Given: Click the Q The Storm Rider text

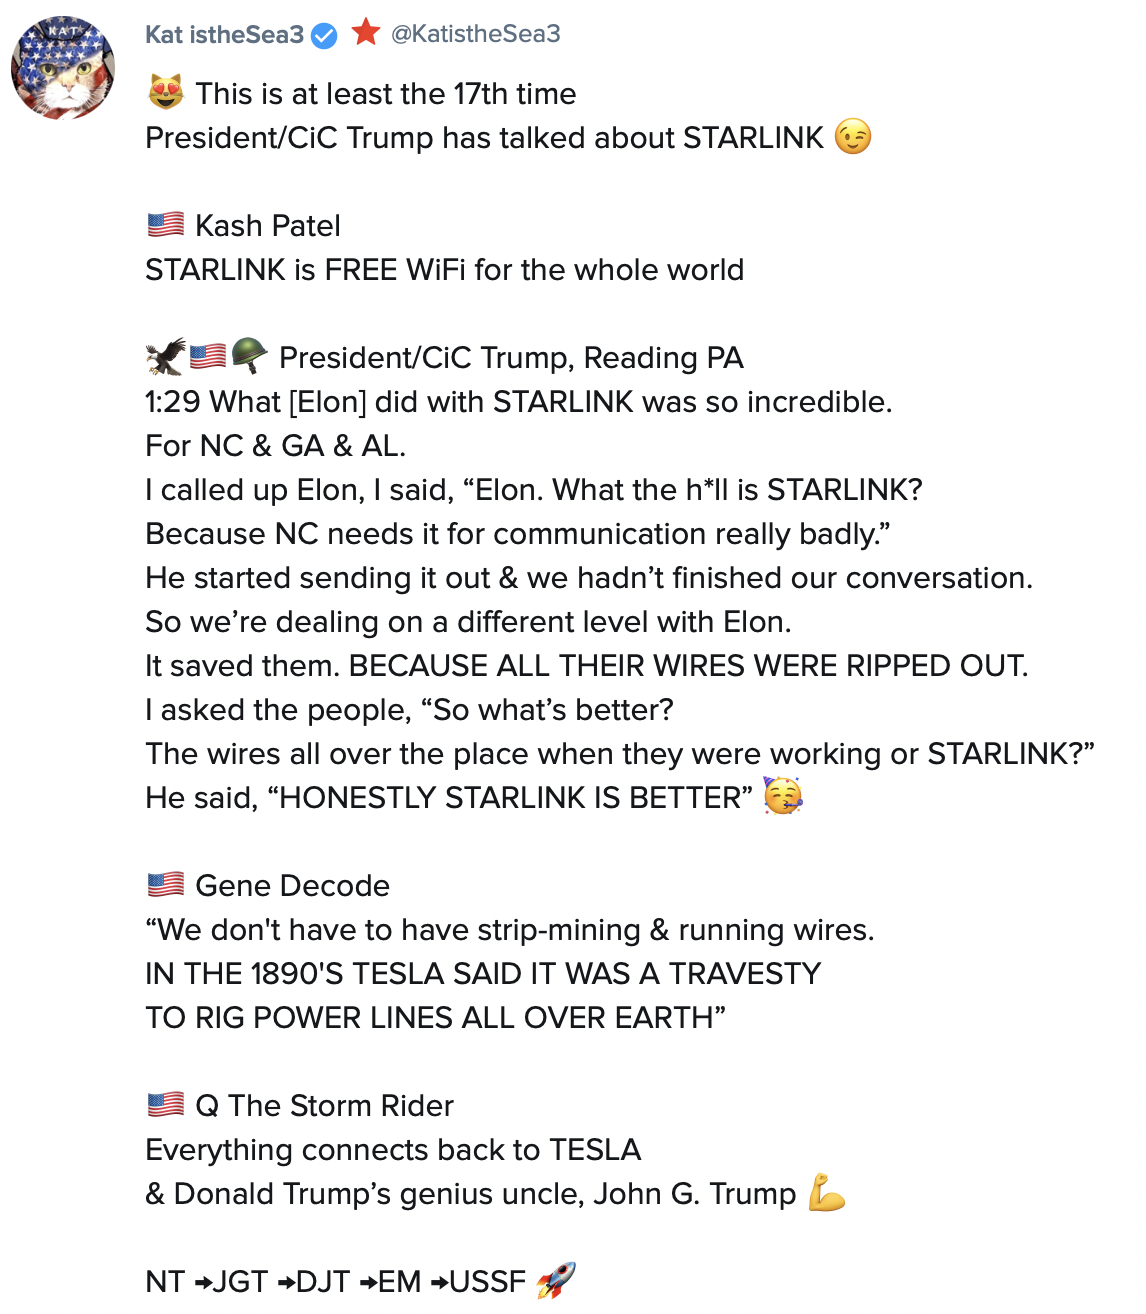Looking at the screenshot, I should click(x=324, y=1106).
